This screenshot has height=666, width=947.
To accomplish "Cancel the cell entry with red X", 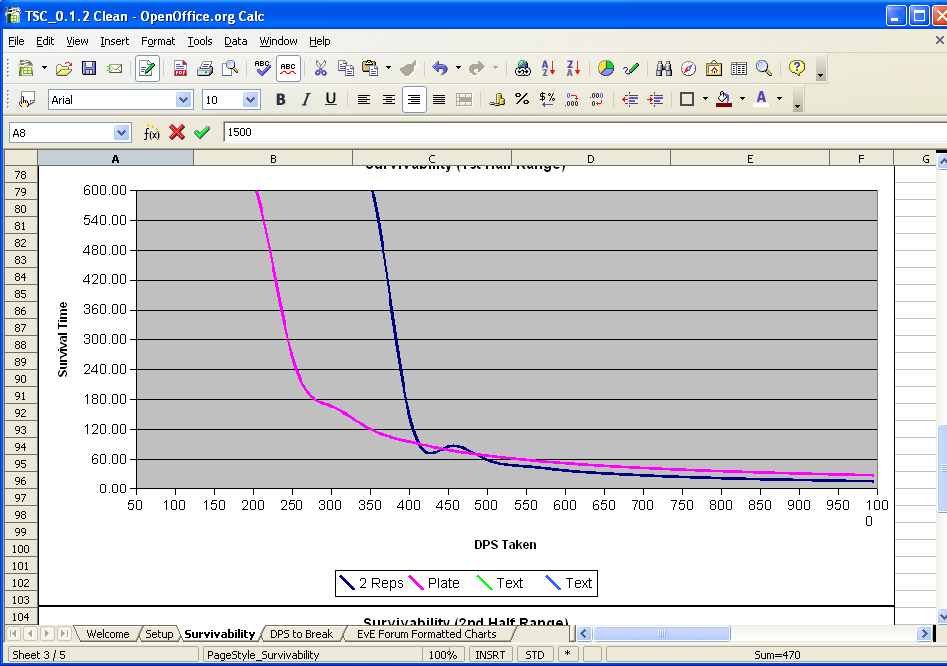I will click(x=177, y=133).
